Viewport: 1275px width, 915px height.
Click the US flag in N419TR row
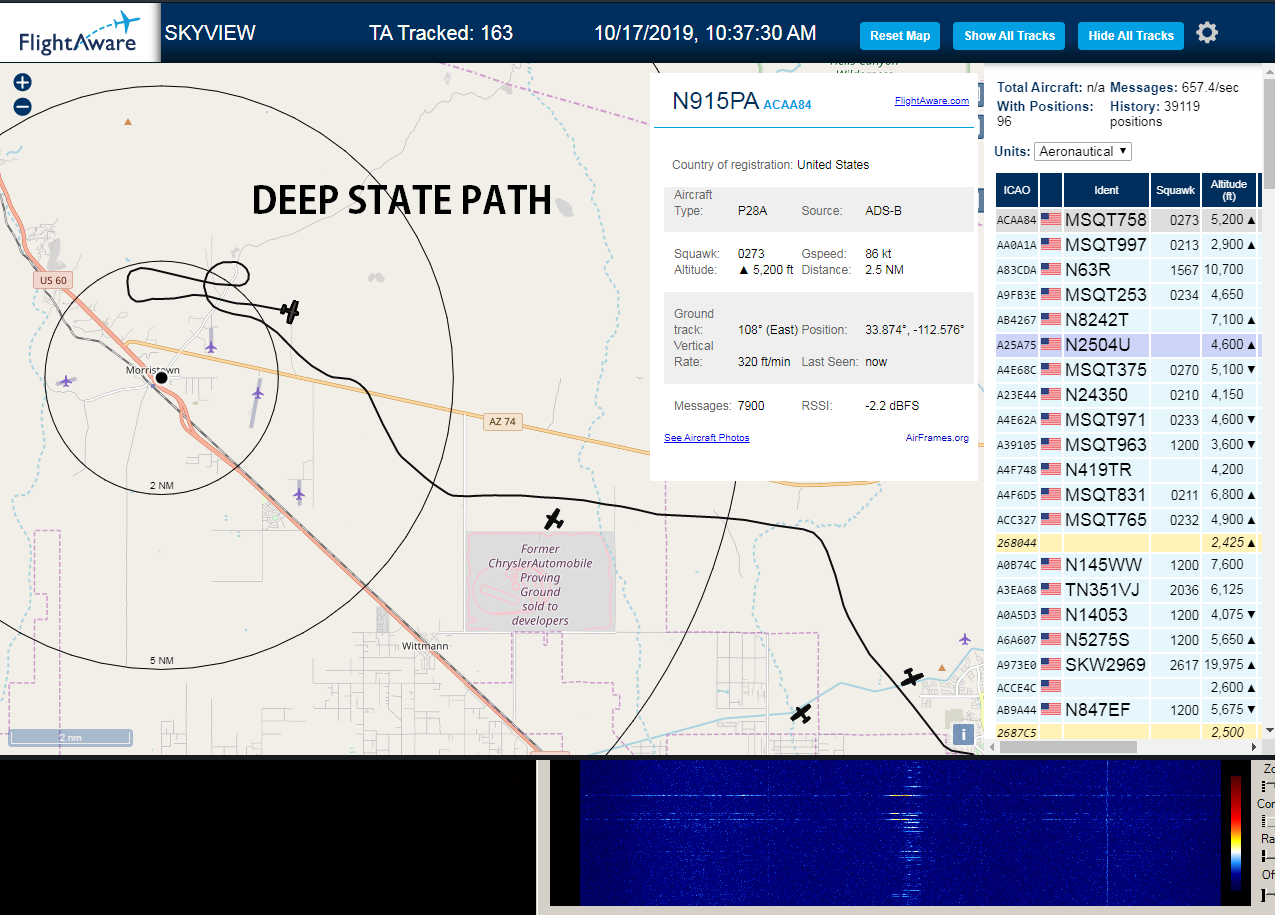[x=1050, y=469]
